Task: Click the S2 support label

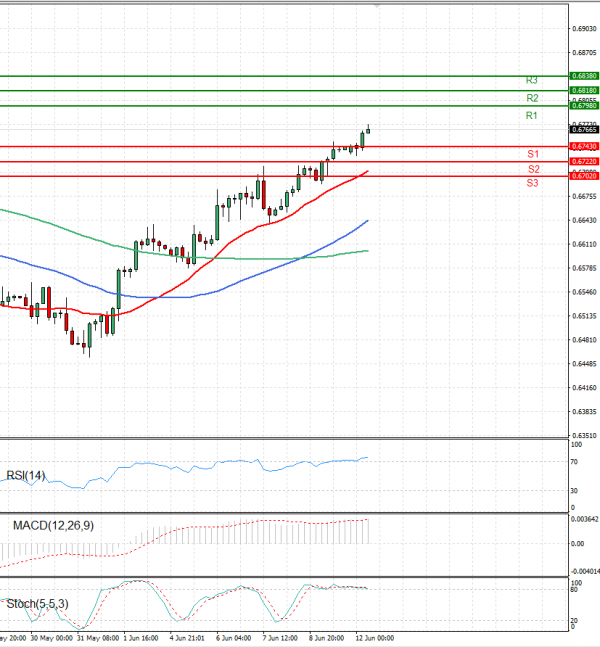Action: 534,169
